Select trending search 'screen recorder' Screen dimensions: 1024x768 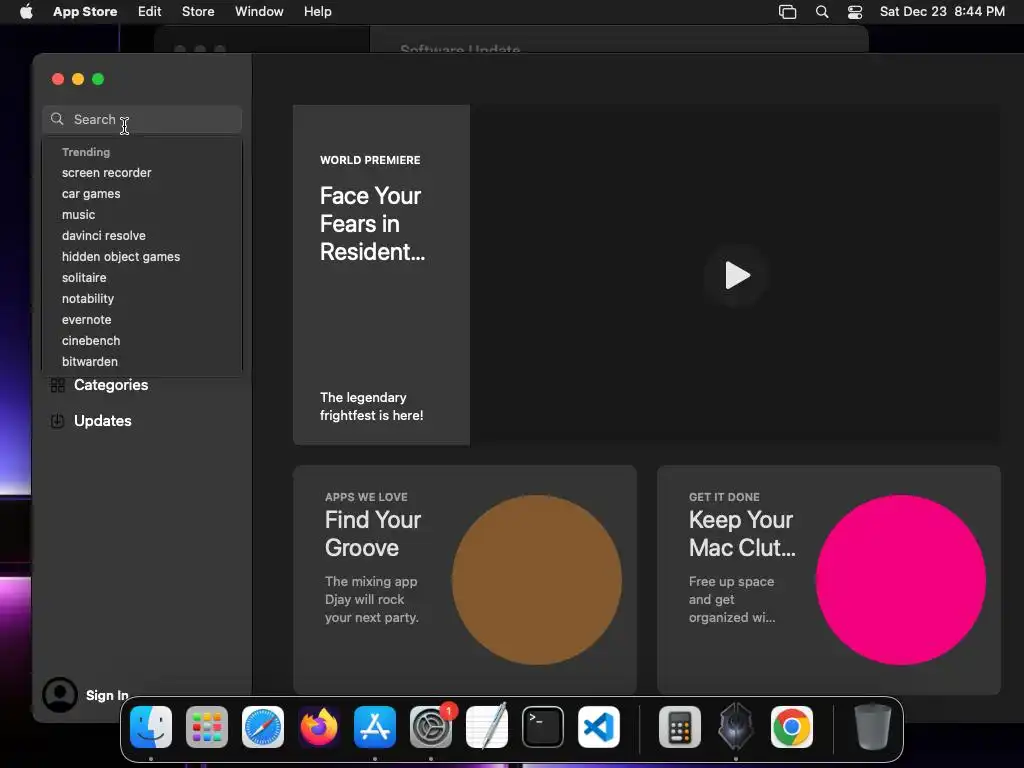point(106,172)
